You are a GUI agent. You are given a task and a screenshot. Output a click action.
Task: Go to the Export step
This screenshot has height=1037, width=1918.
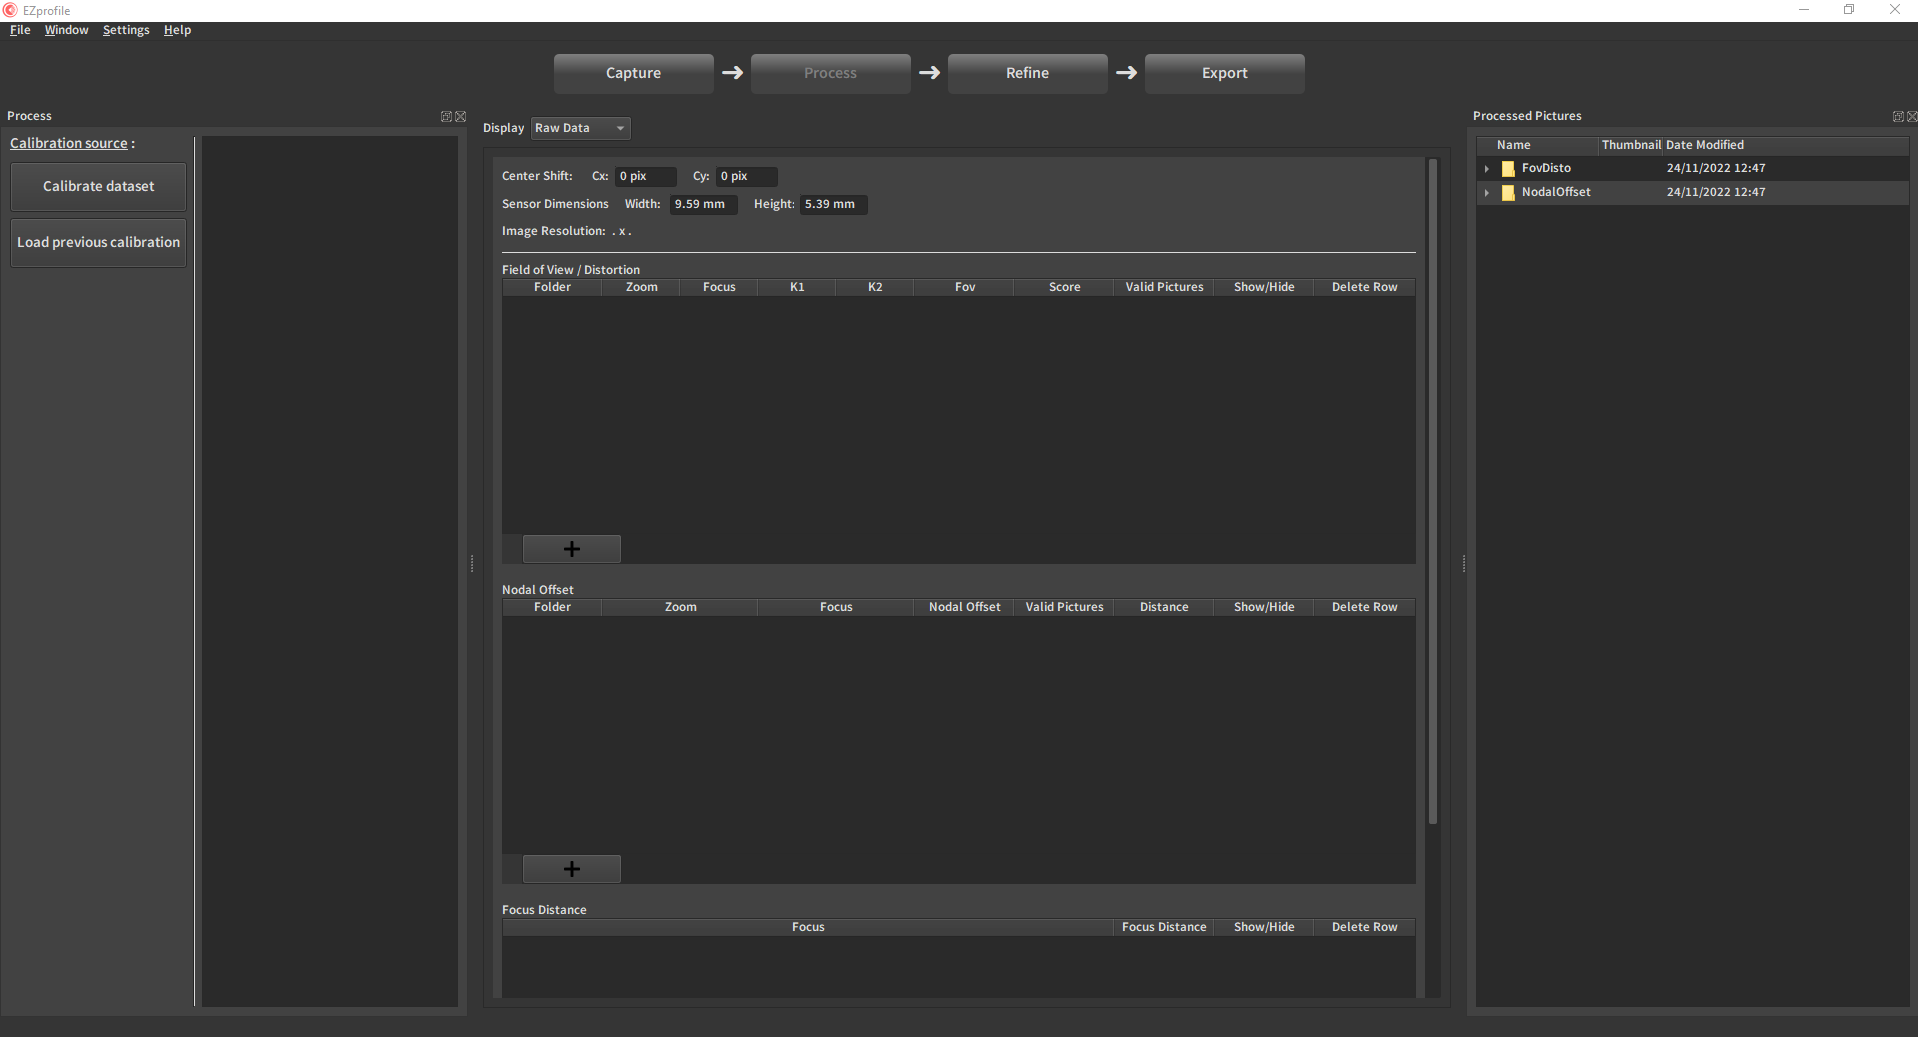coord(1224,73)
